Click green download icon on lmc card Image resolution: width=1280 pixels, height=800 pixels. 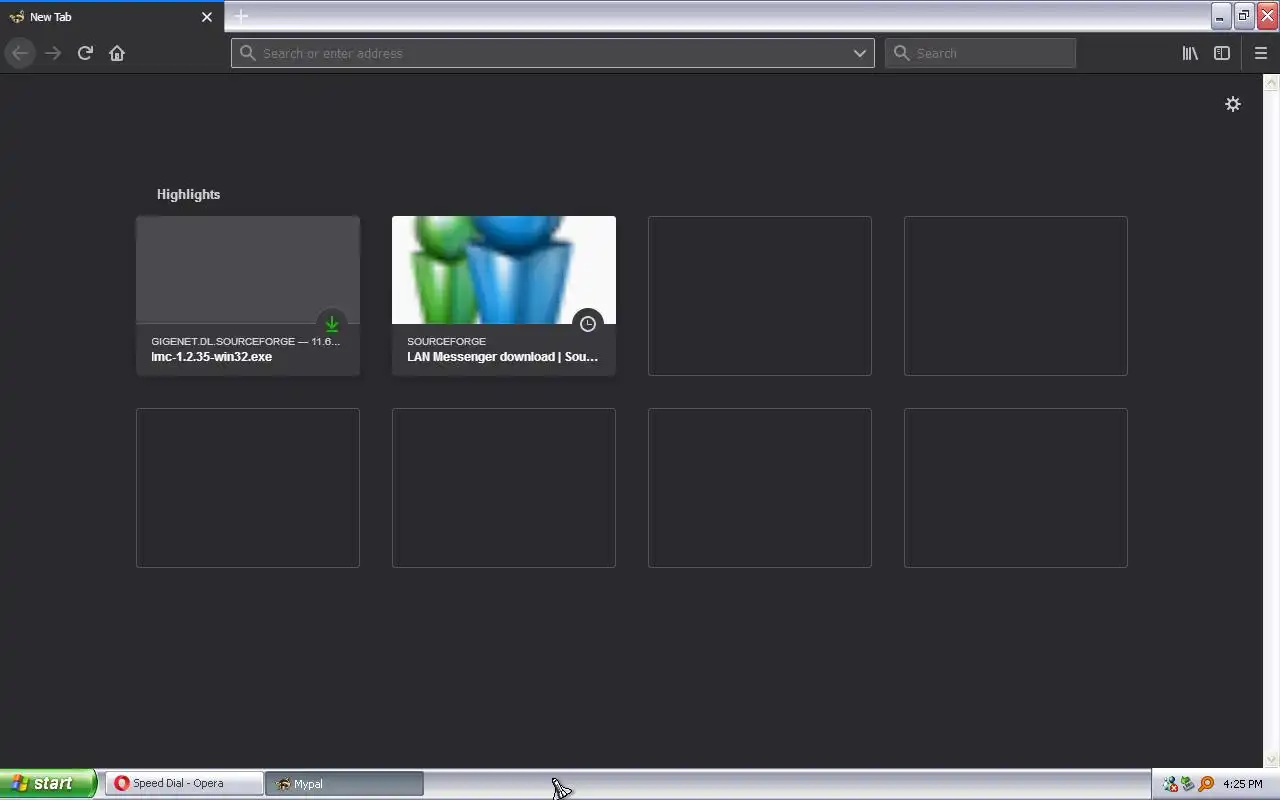click(332, 324)
